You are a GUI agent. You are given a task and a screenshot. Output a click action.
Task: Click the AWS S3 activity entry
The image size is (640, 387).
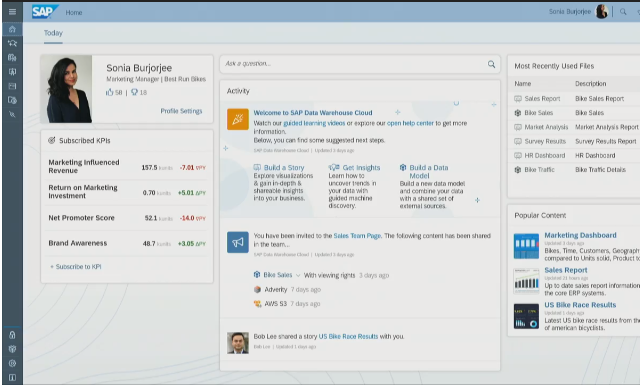pos(287,304)
